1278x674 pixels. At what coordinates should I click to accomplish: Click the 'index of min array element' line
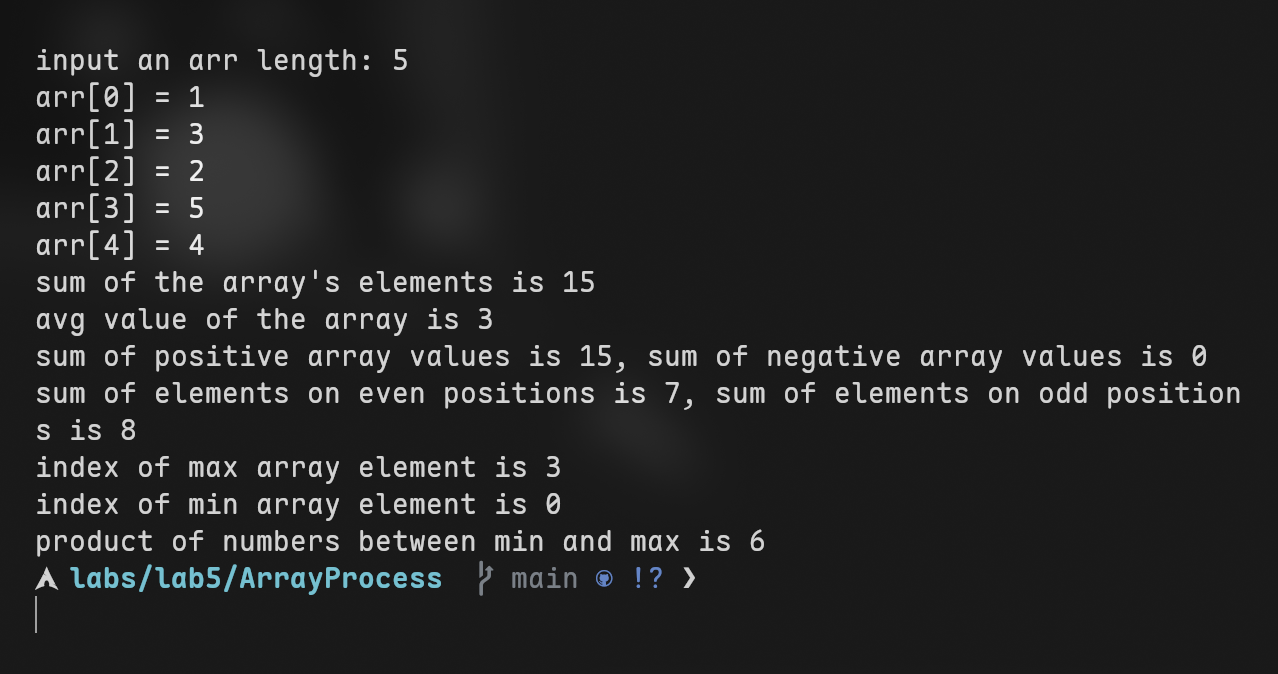coord(298,505)
